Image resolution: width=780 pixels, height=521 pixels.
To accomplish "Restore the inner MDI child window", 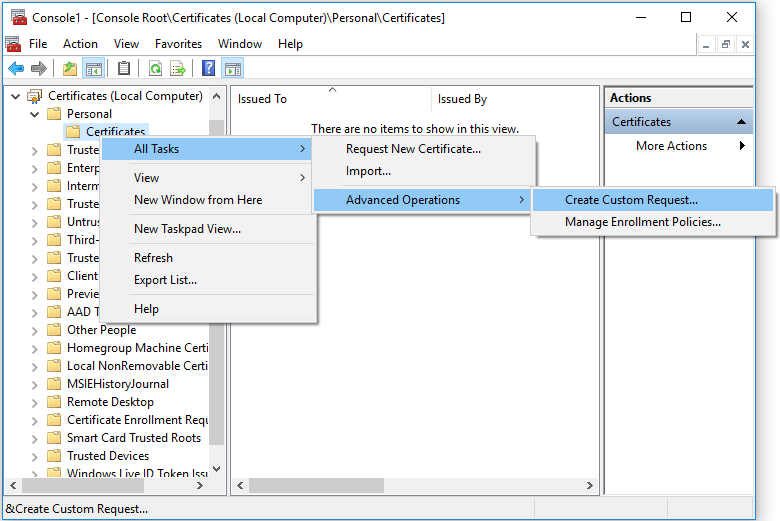I will [726, 44].
